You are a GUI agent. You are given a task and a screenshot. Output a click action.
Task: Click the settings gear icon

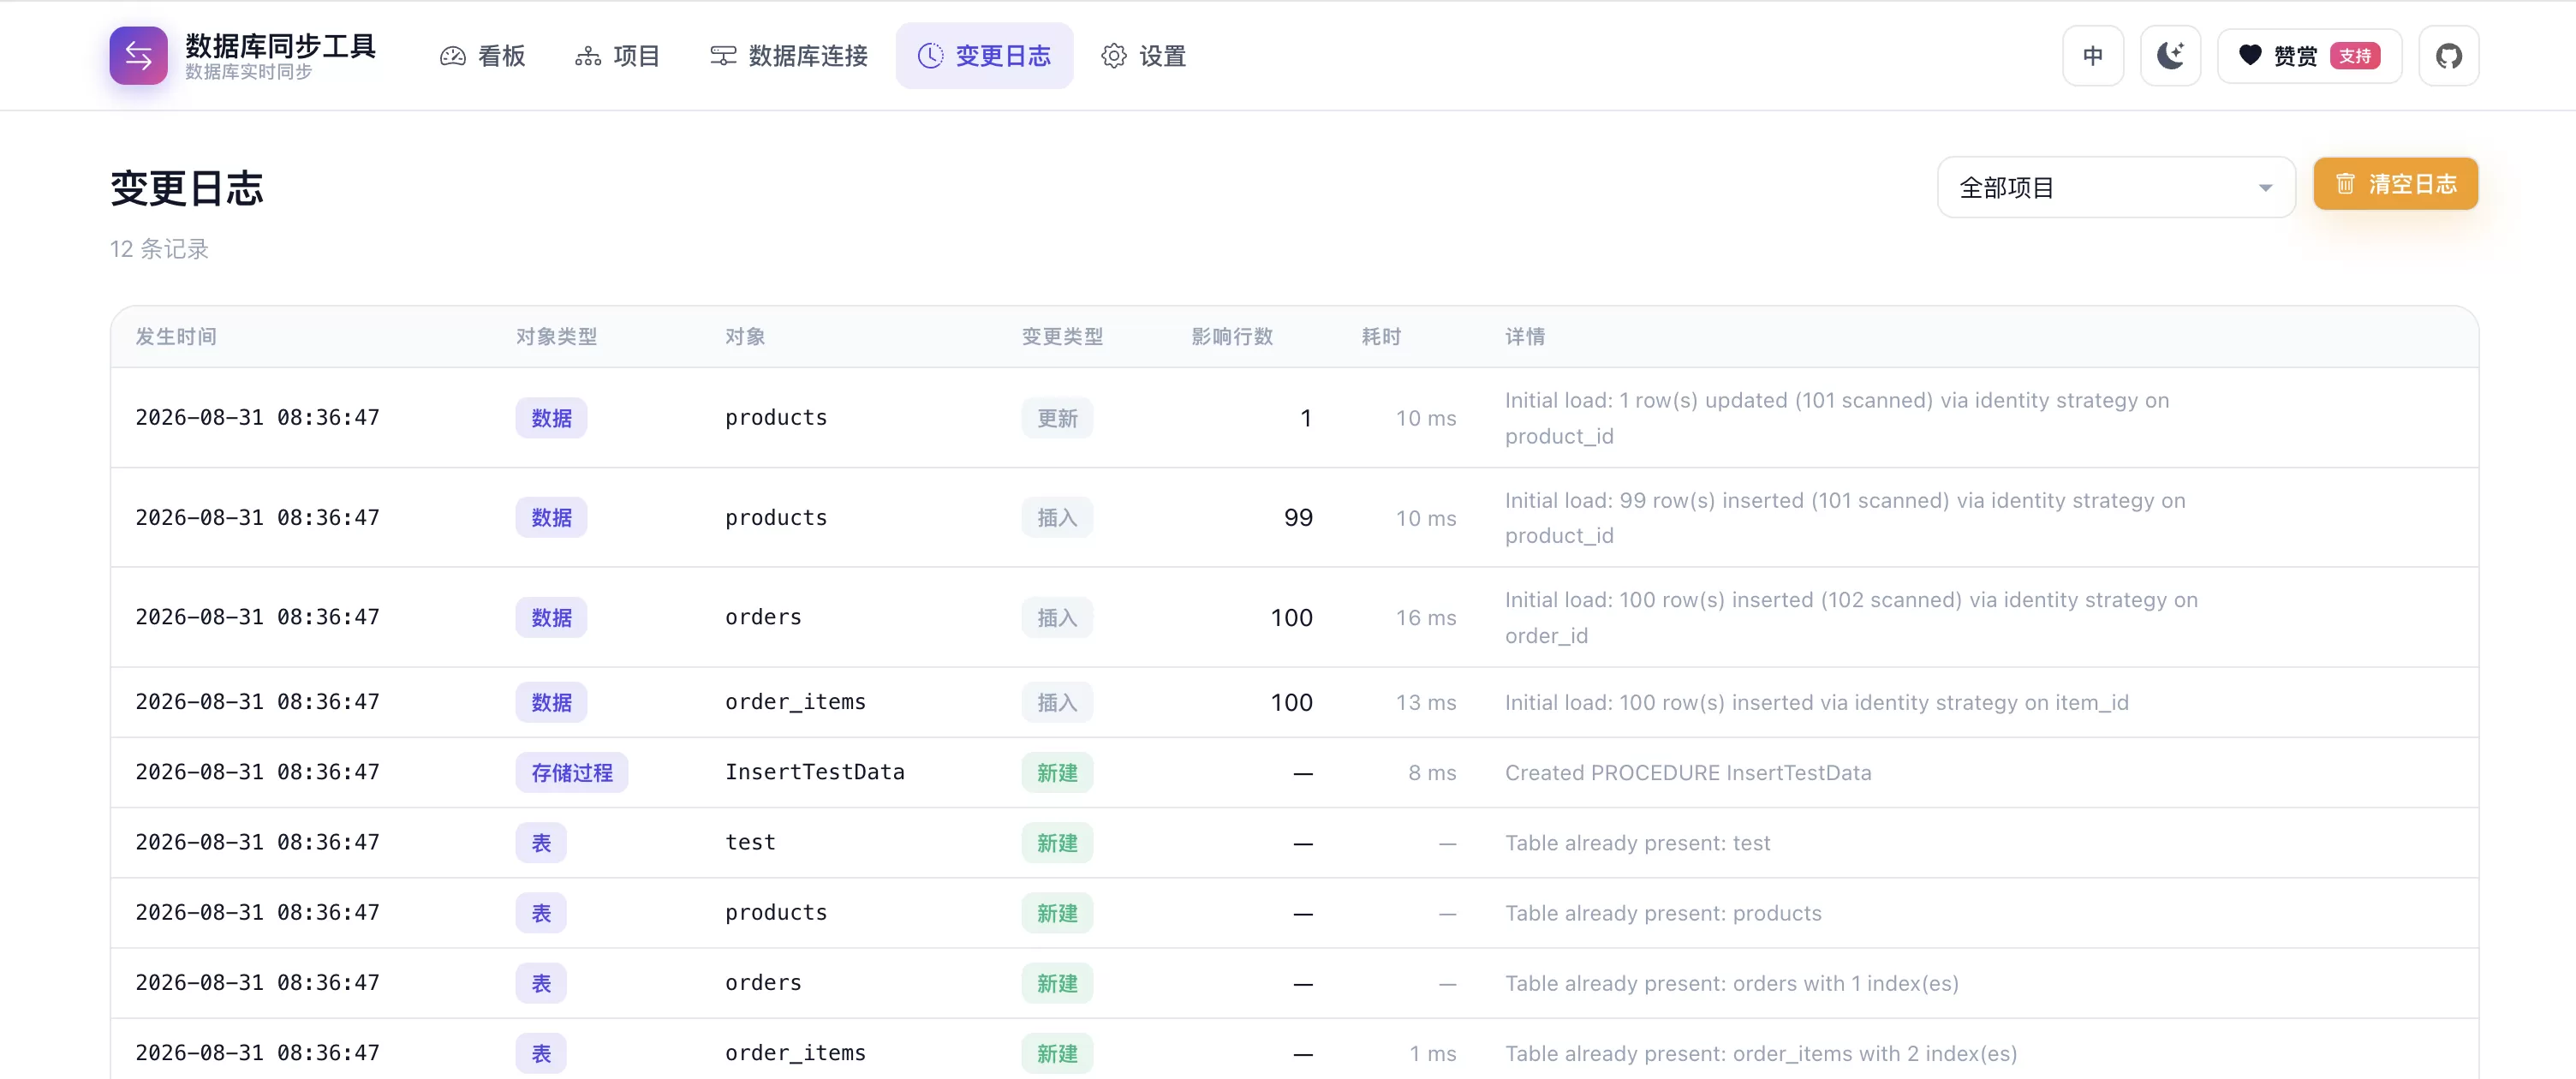point(1114,56)
